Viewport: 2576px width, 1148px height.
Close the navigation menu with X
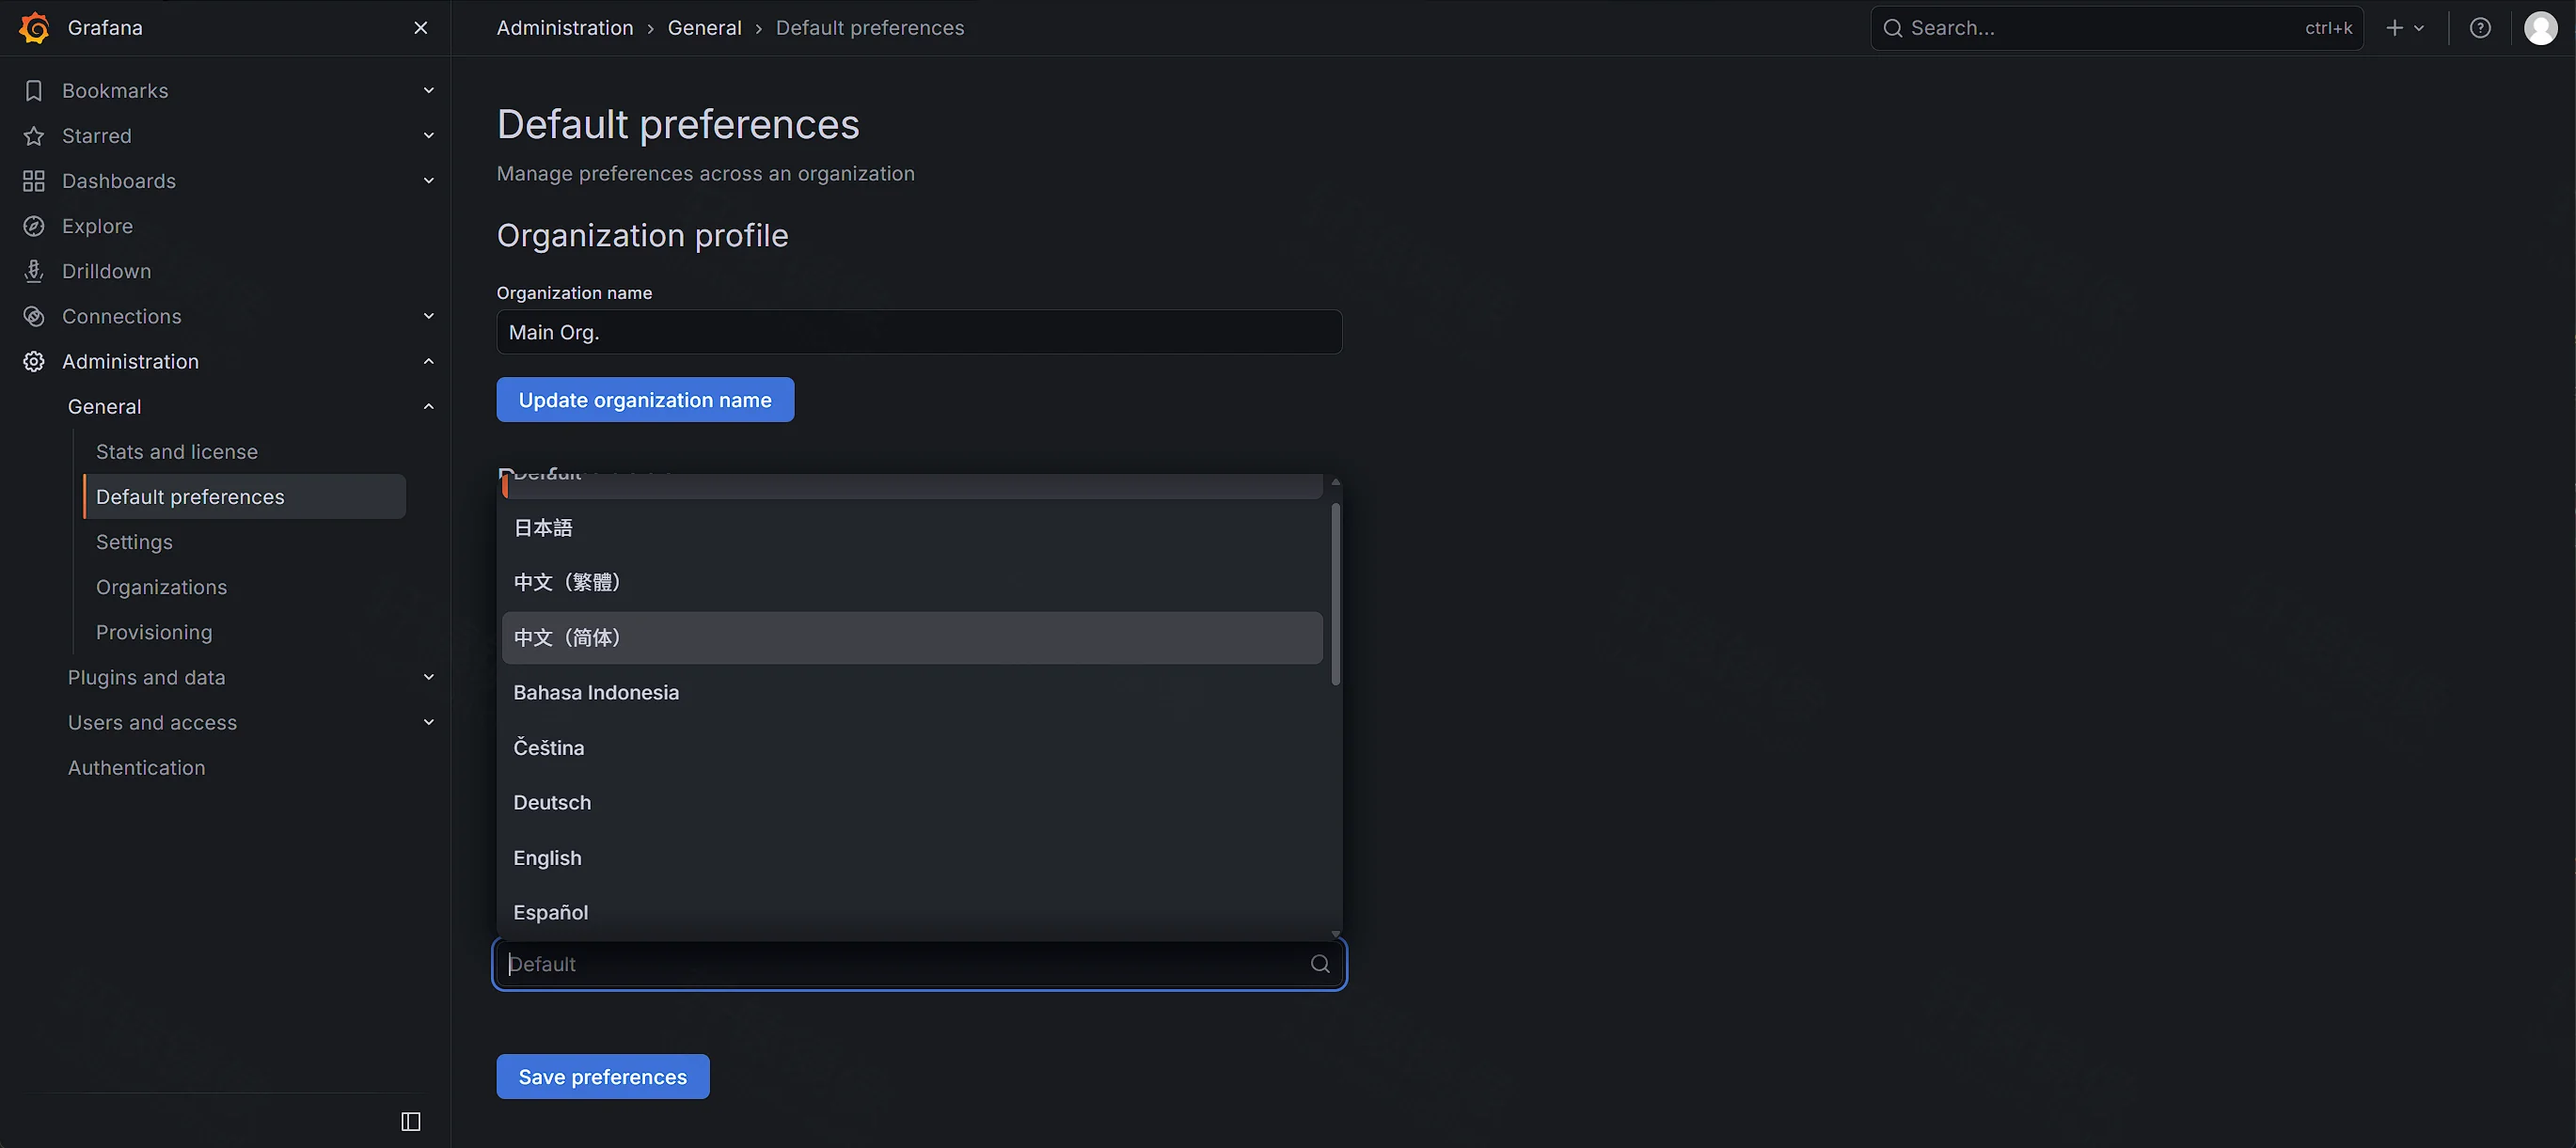[x=421, y=28]
